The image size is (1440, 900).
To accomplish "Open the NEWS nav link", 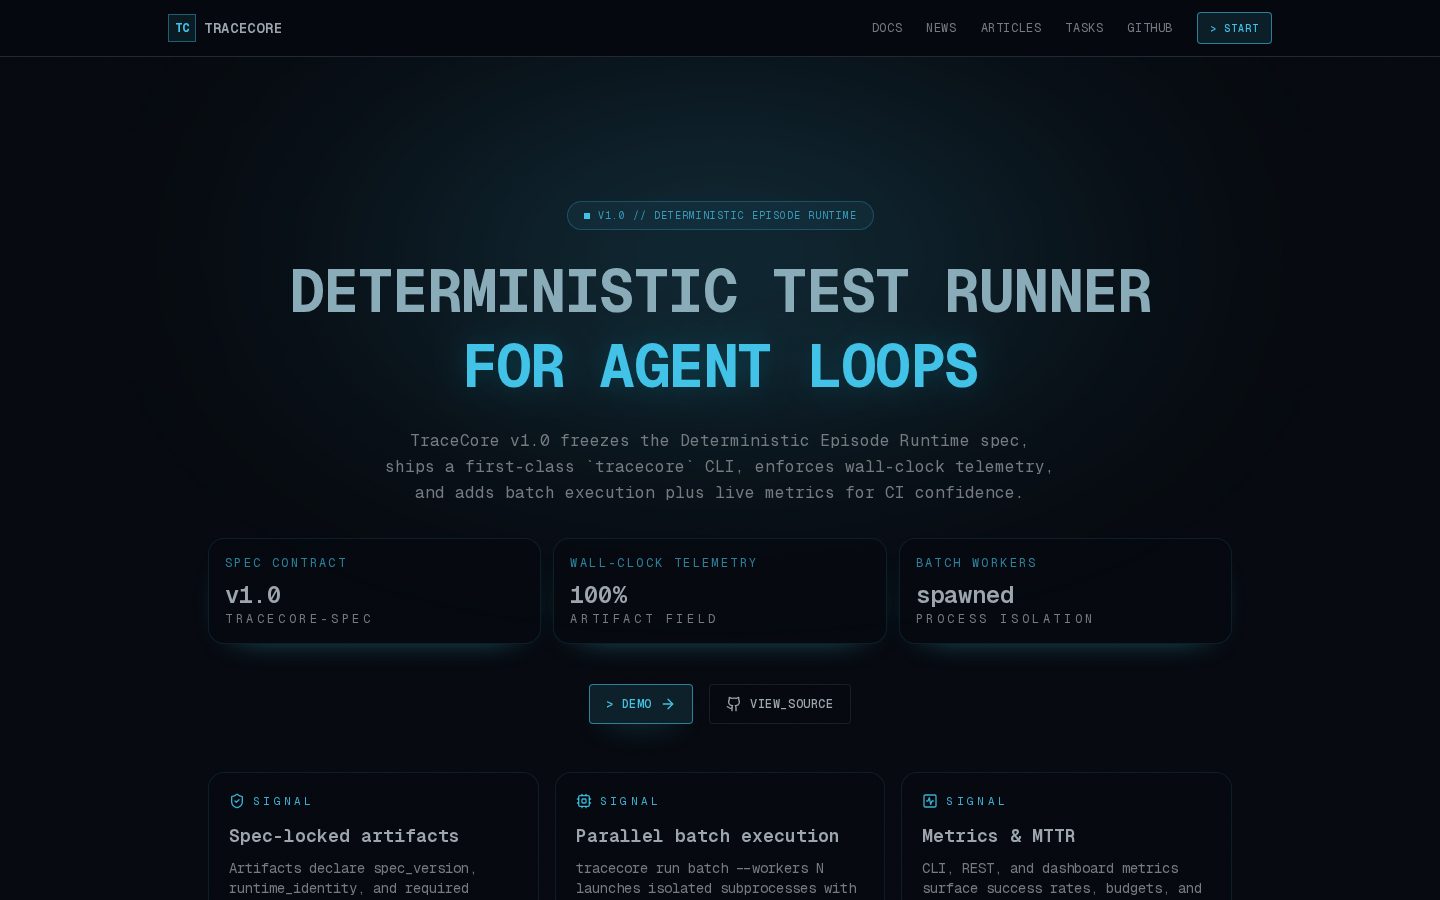I will point(941,28).
